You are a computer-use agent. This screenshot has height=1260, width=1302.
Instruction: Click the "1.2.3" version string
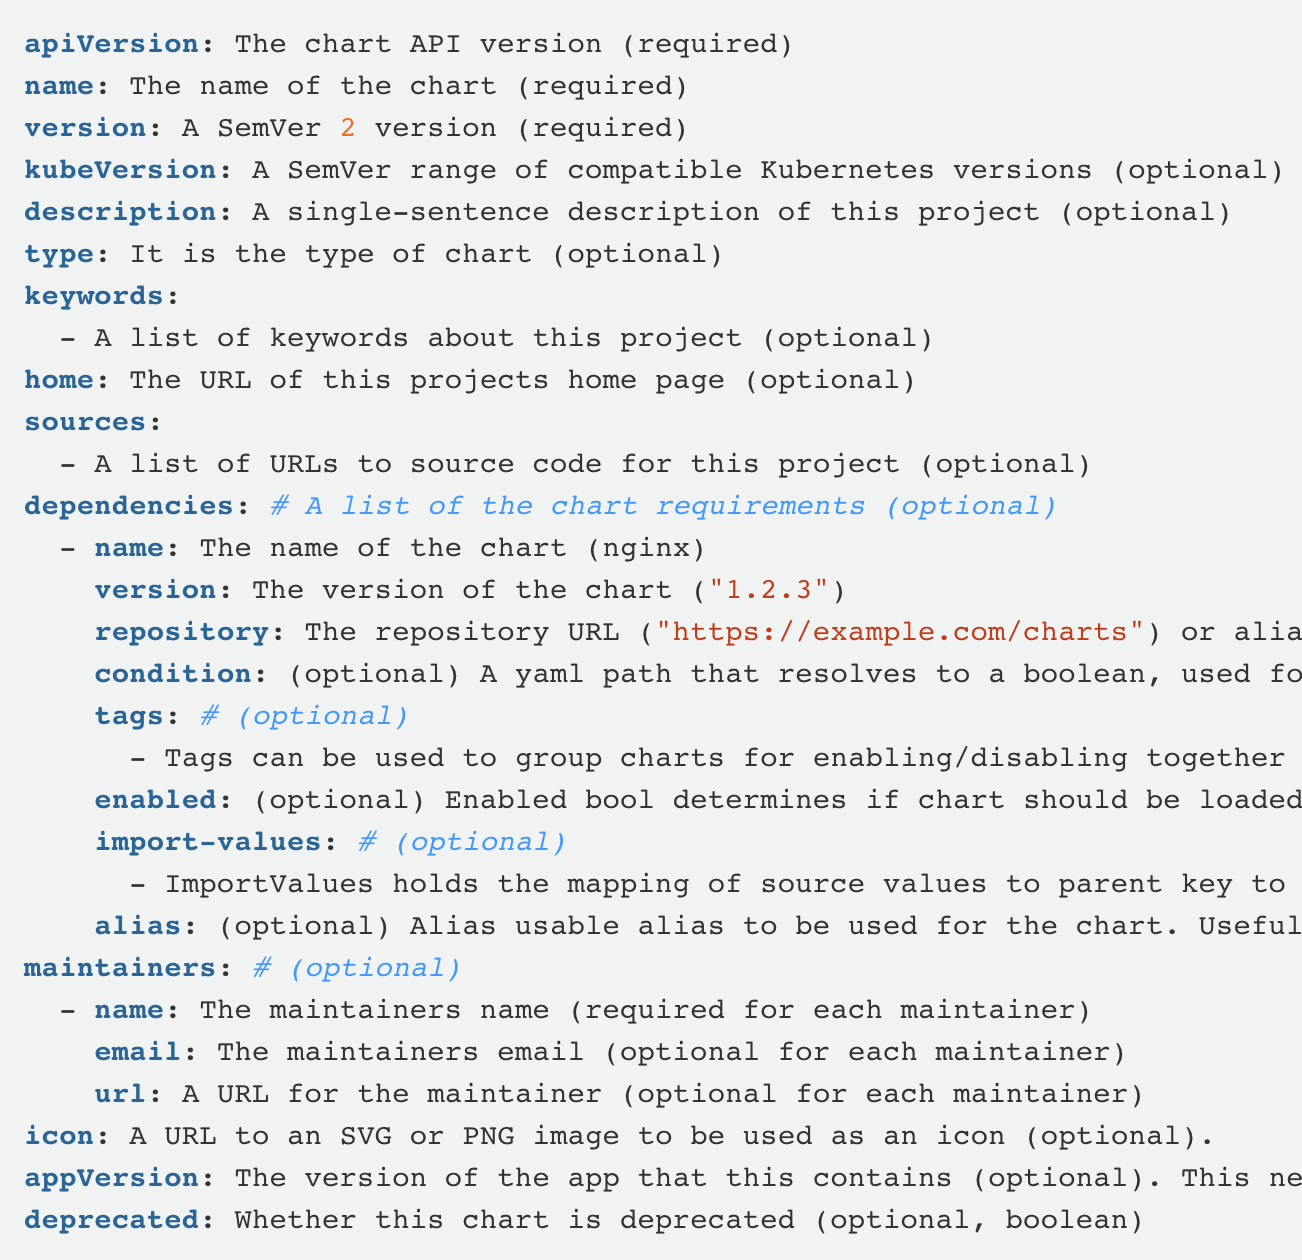click(x=769, y=590)
